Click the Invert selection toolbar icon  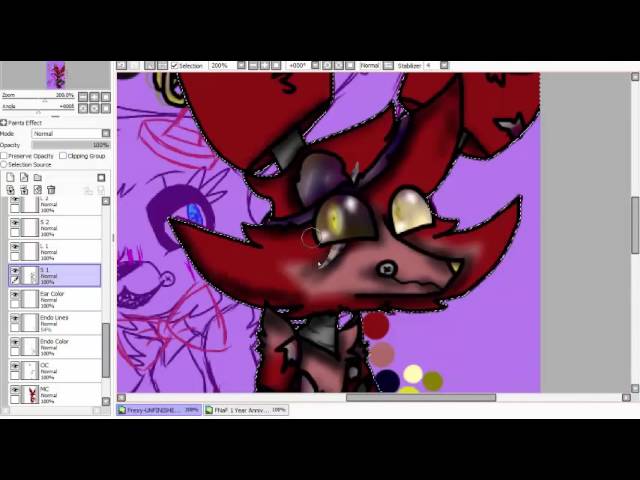162,65
